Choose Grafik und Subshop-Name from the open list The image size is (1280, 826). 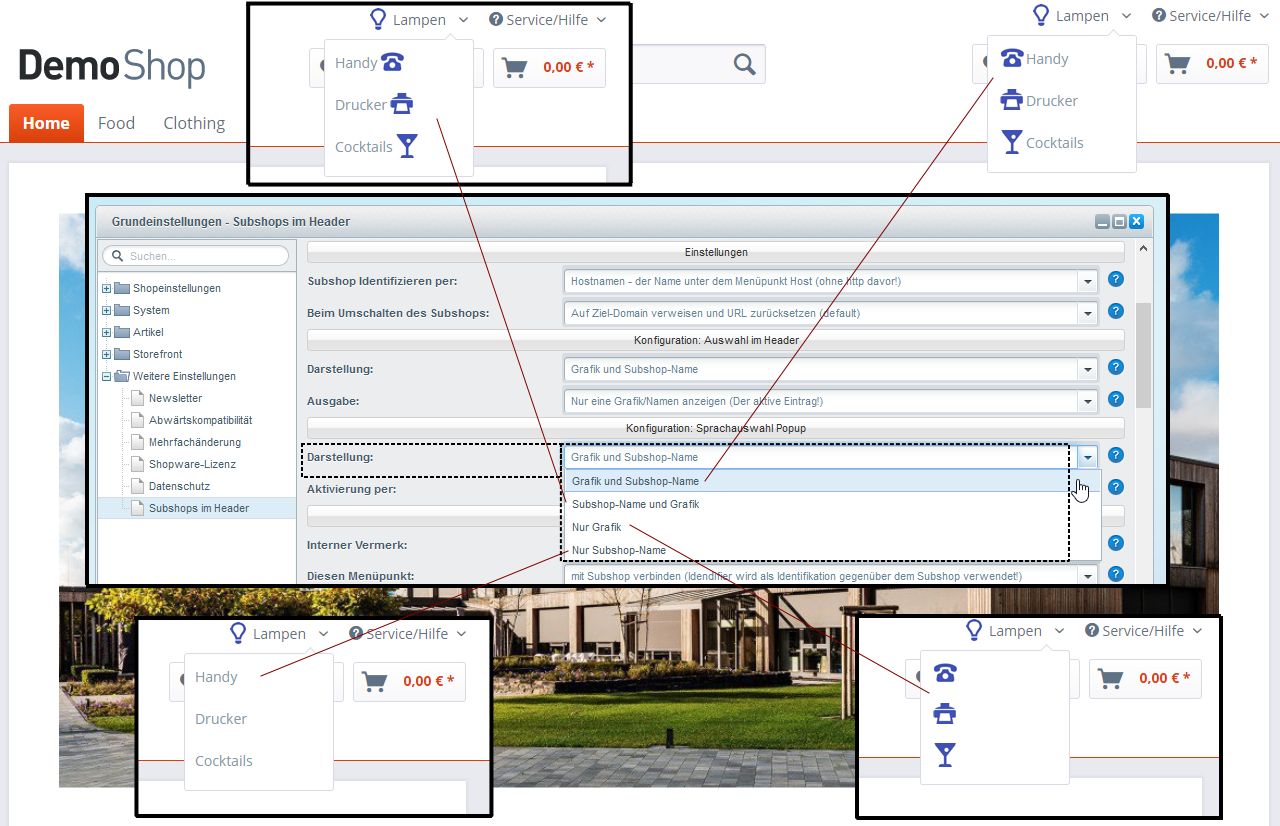click(831, 481)
